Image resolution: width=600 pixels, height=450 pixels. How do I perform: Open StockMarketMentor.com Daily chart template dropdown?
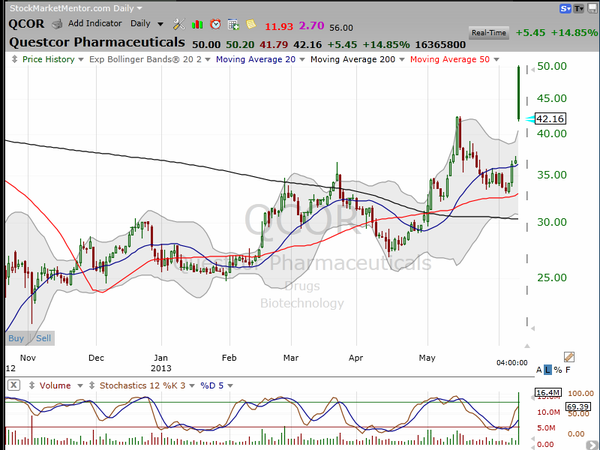pyautogui.click(x=76, y=8)
